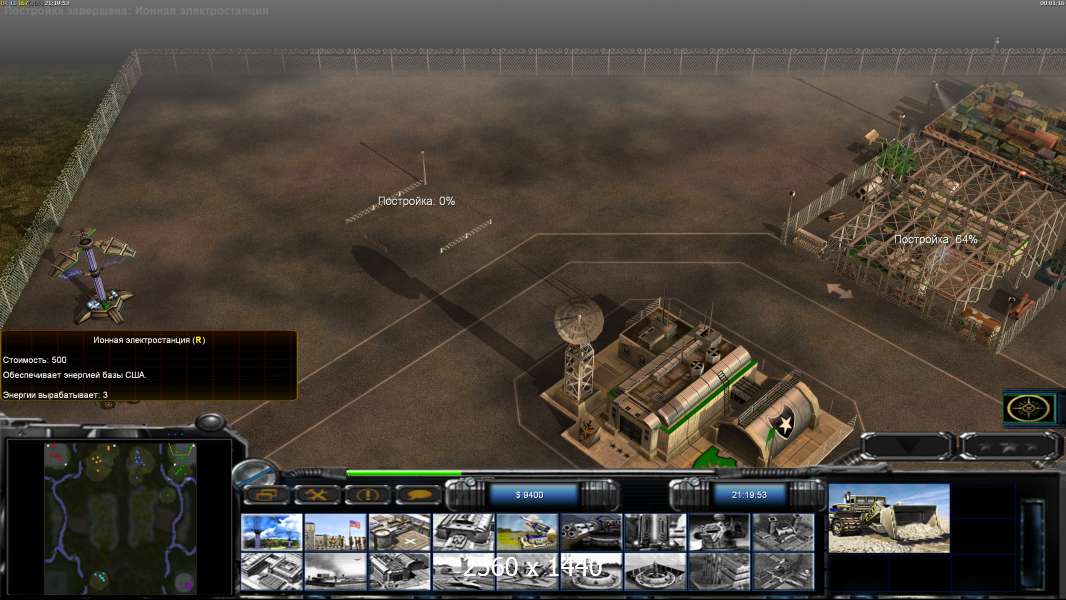The height and width of the screenshot is (600, 1066).
Task: Select the greyed circular platform with spire icon
Action: pos(655,571)
